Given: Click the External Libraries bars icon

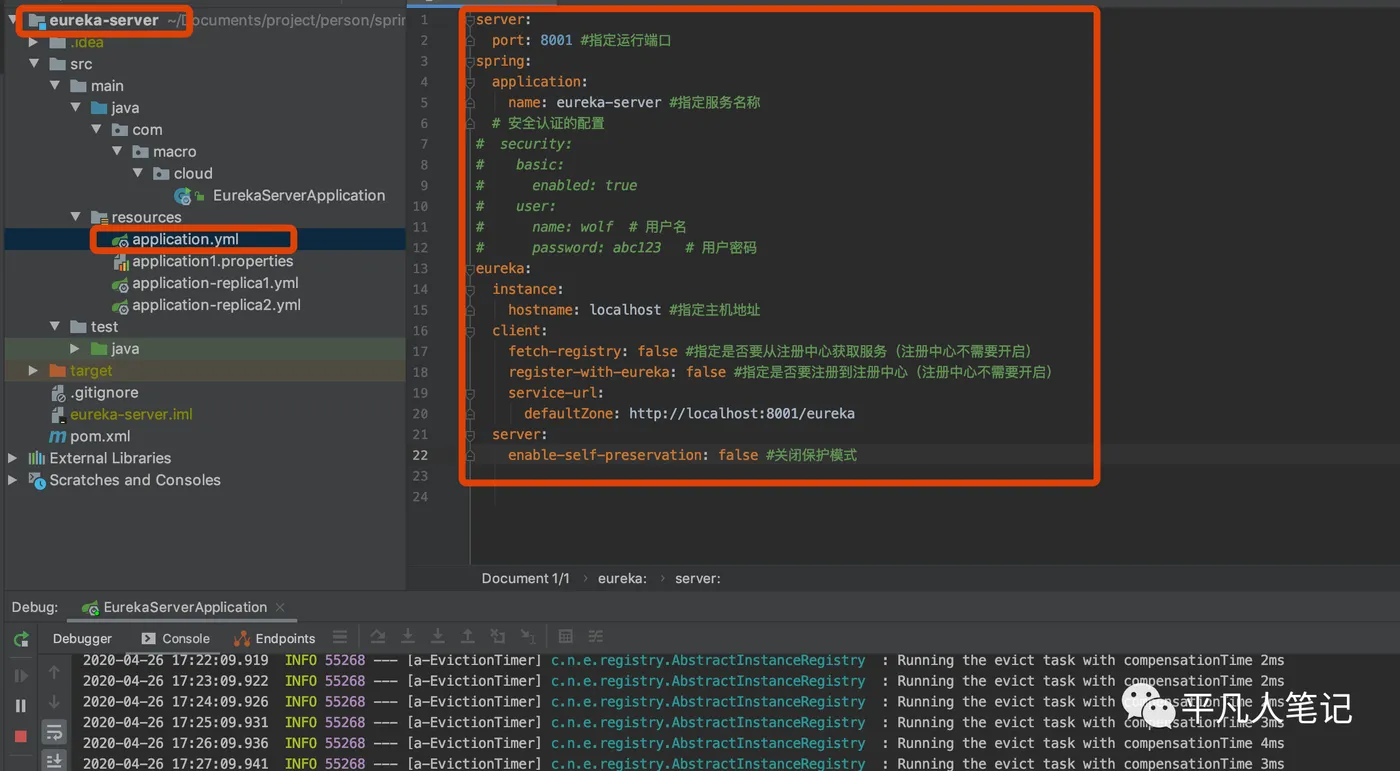Looking at the screenshot, I should pyautogui.click(x=37, y=458).
